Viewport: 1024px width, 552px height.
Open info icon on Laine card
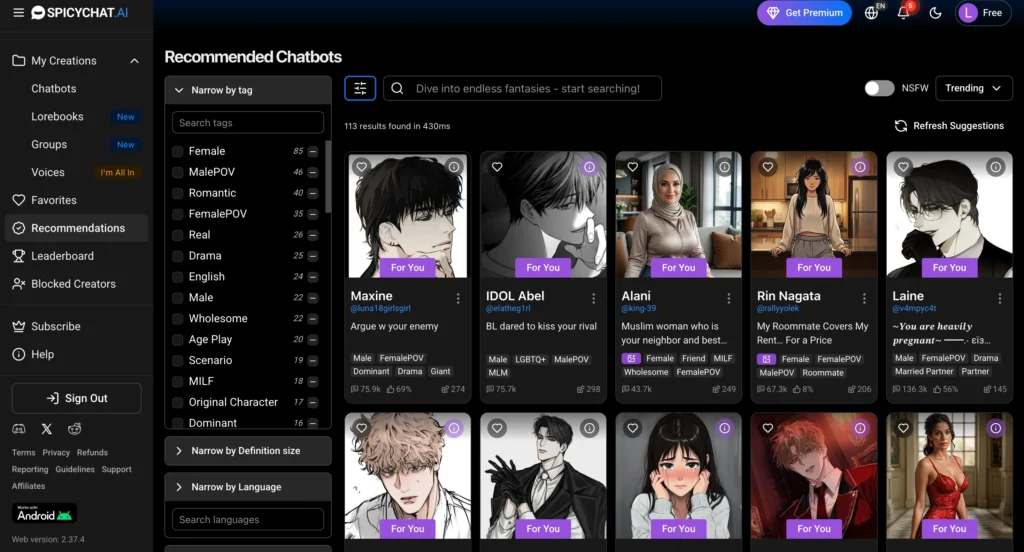tap(995, 167)
